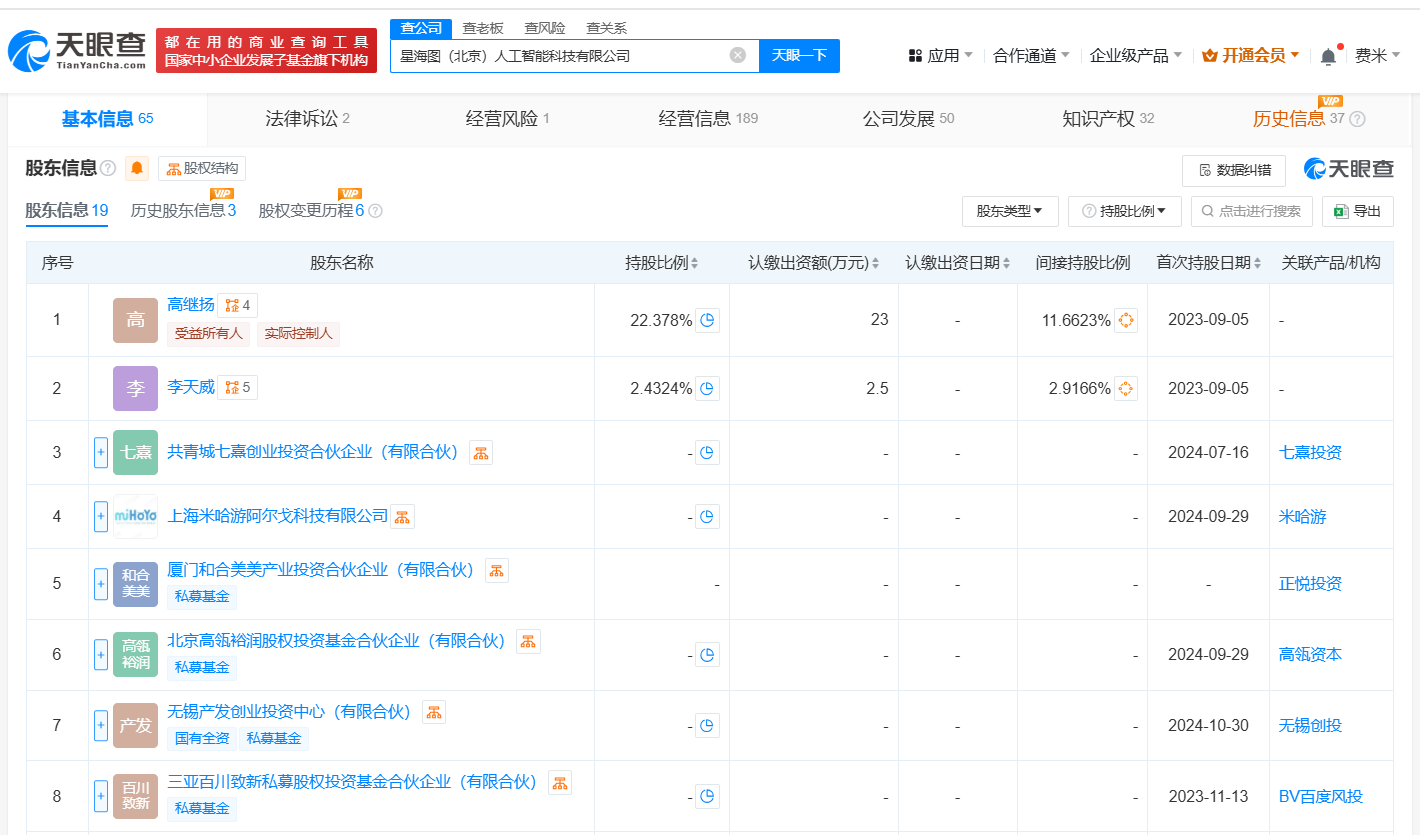Open the structure icon beside 北京高瓴裕润股权投资基金
Image resolution: width=1420 pixels, height=835 pixels.
click(528, 641)
